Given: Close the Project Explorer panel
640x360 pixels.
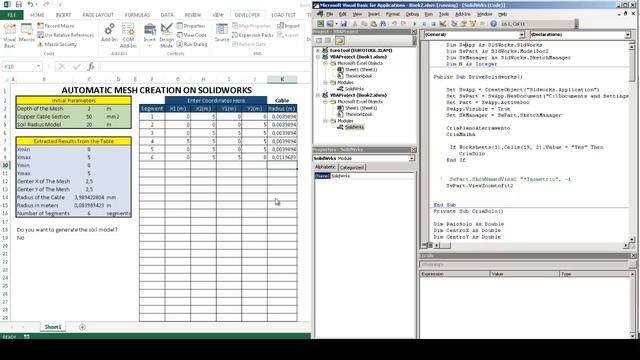Looking at the screenshot, I should click(413, 32).
